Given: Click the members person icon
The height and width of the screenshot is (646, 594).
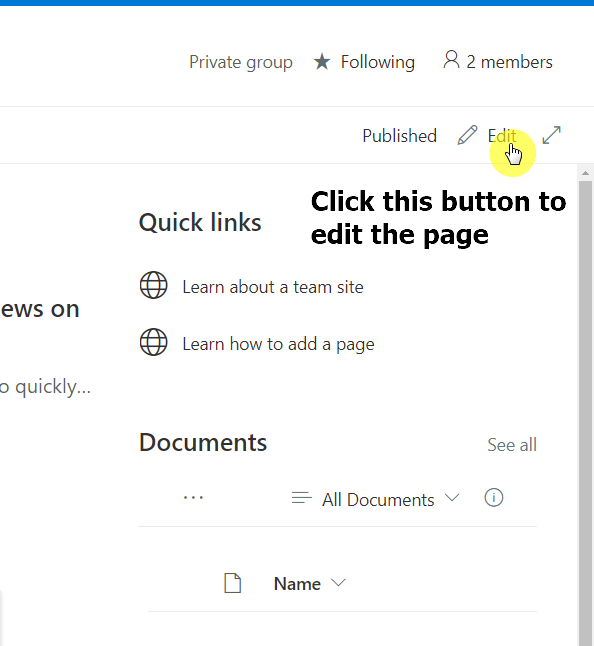Looking at the screenshot, I should coord(451,60).
